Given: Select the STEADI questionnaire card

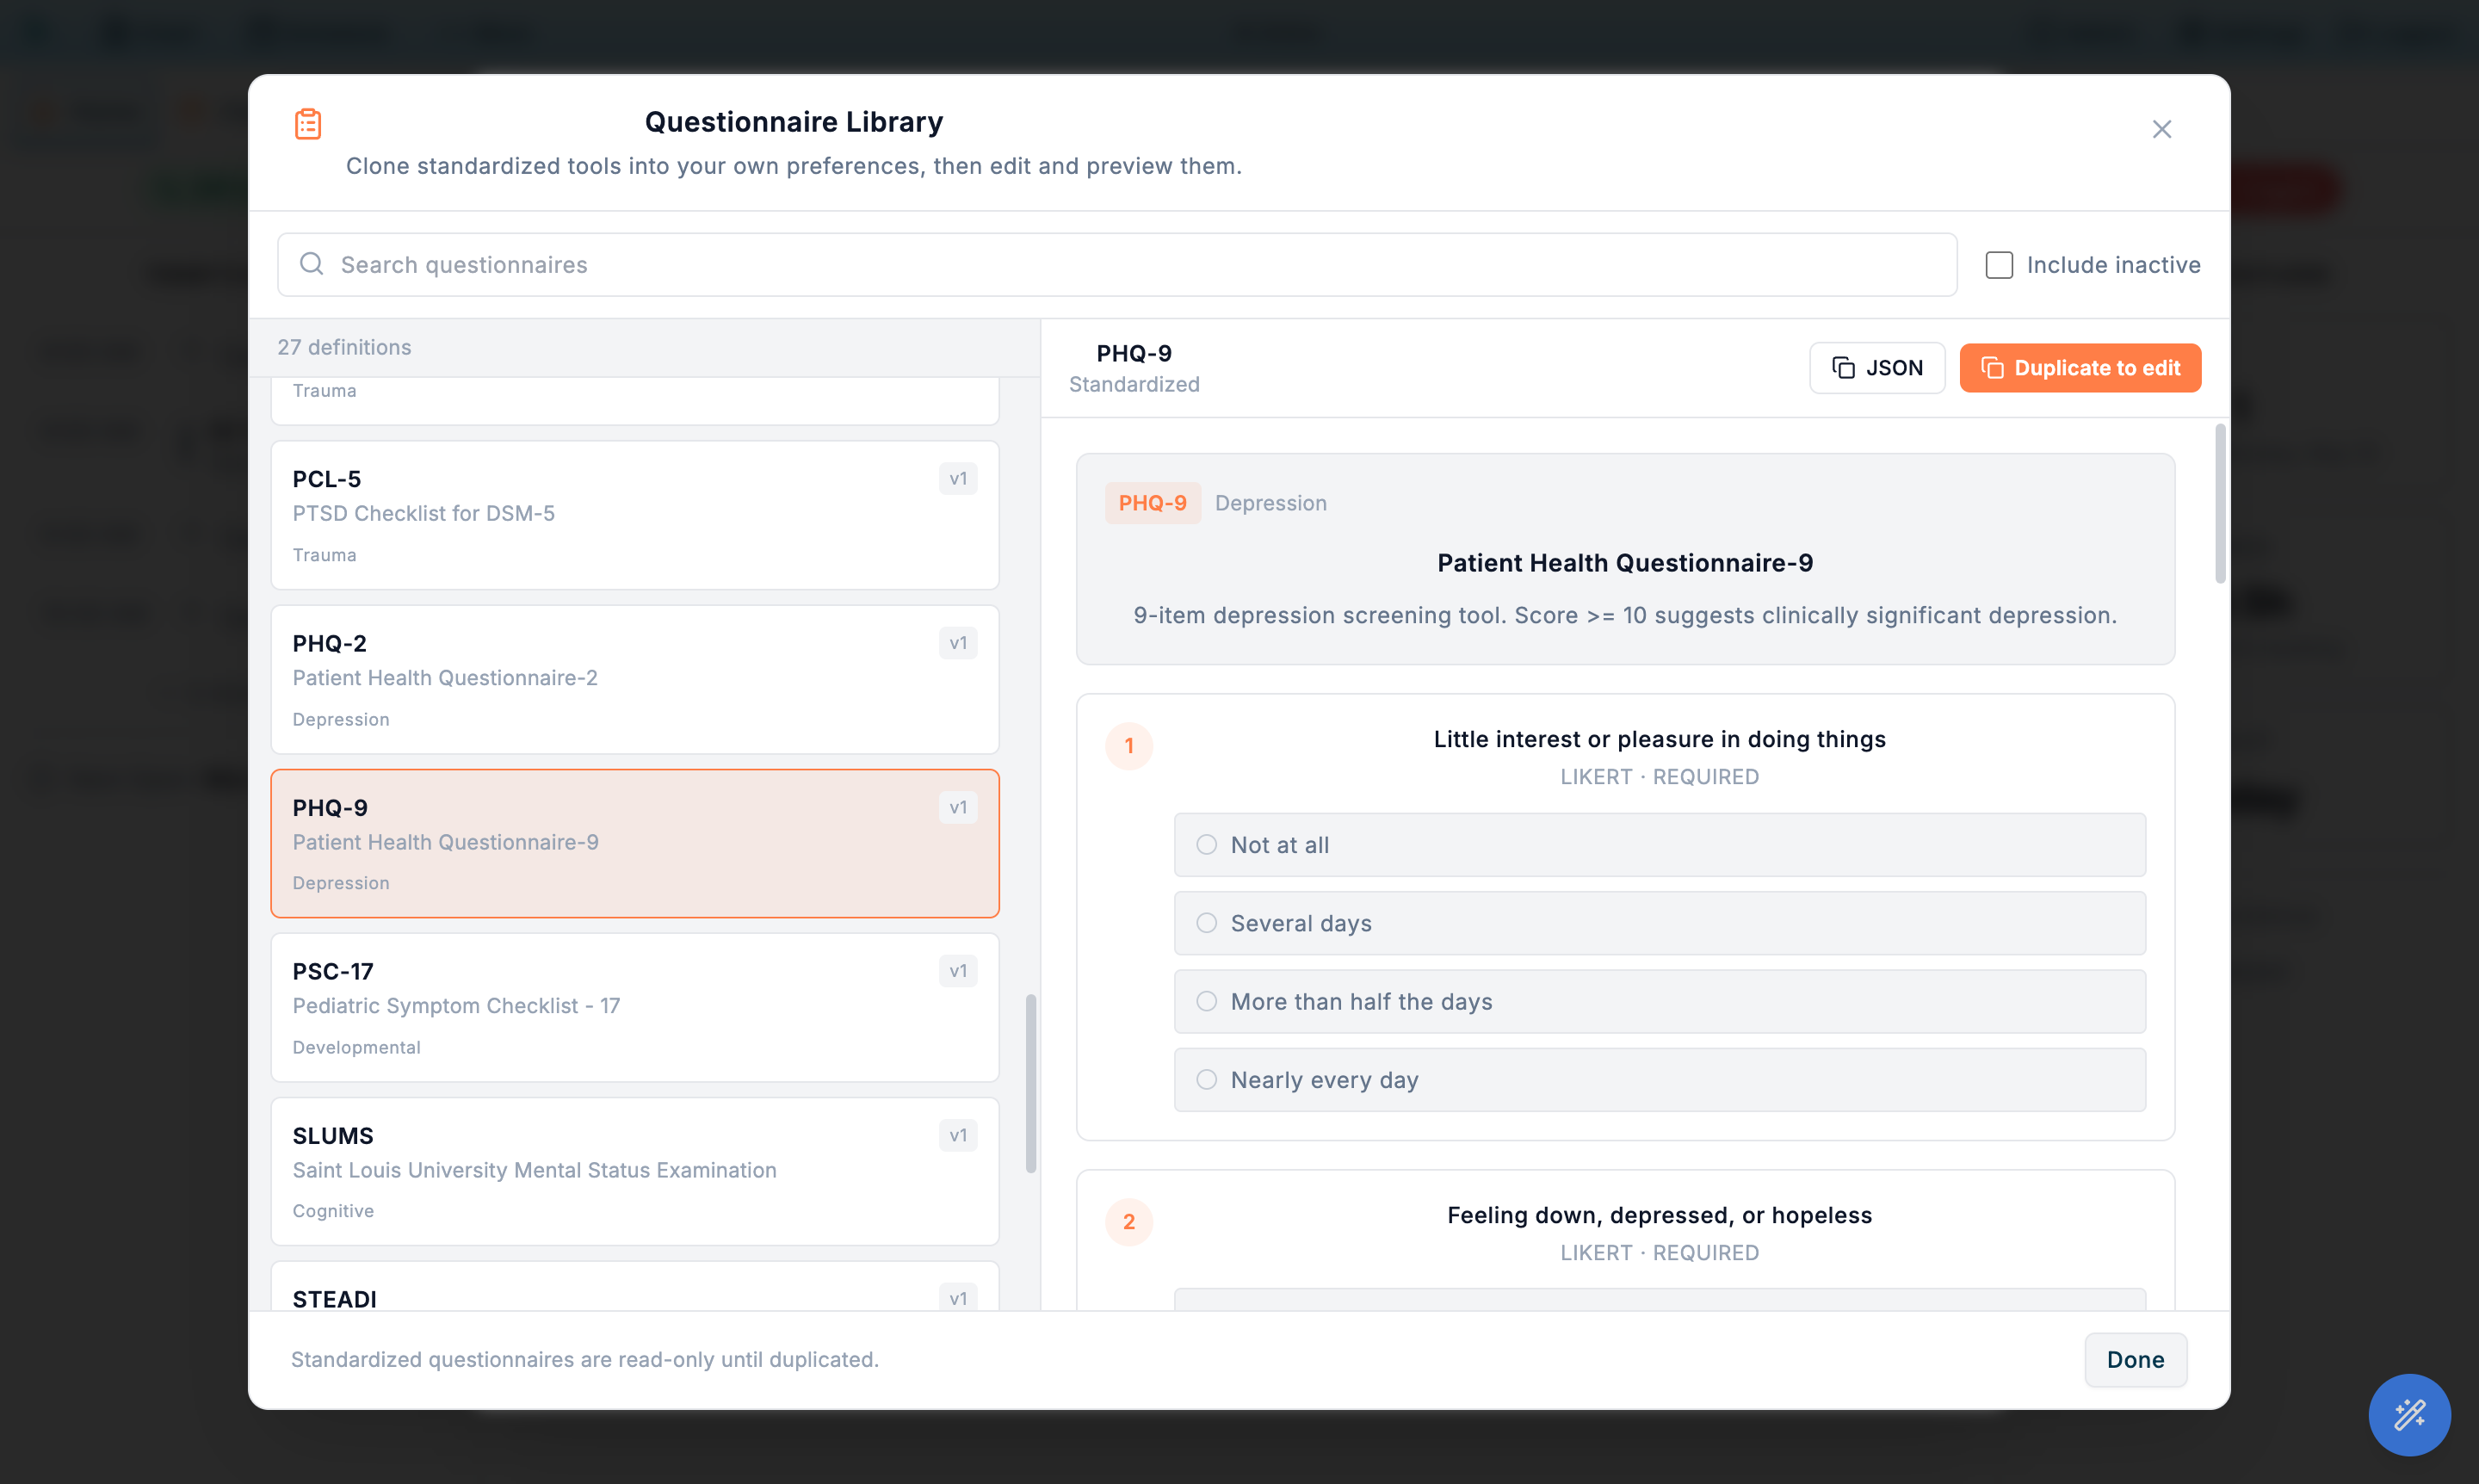Looking at the screenshot, I should (634, 1287).
